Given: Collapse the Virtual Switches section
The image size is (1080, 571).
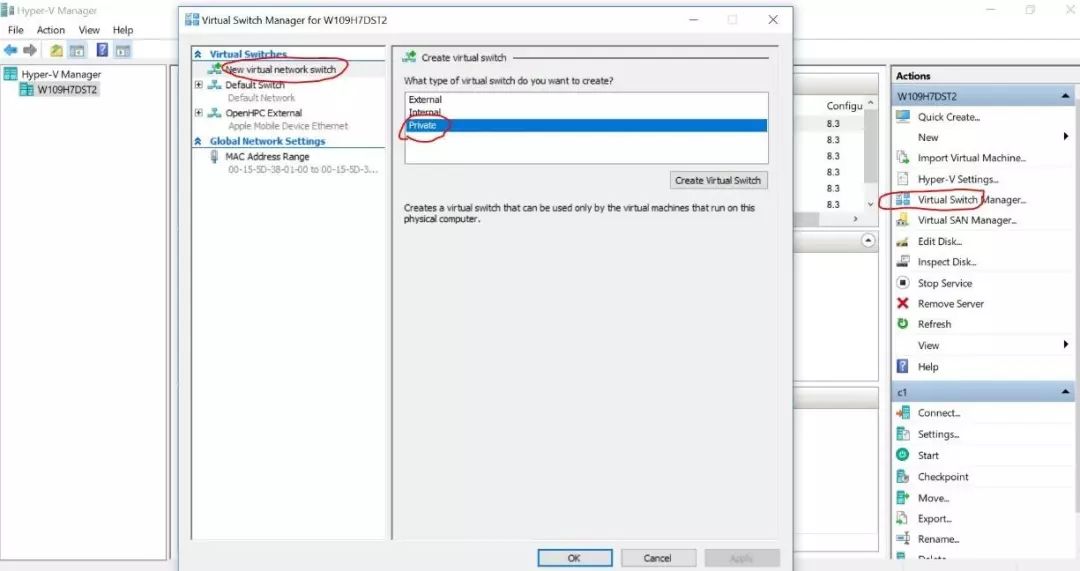Looking at the screenshot, I should coord(198,54).
